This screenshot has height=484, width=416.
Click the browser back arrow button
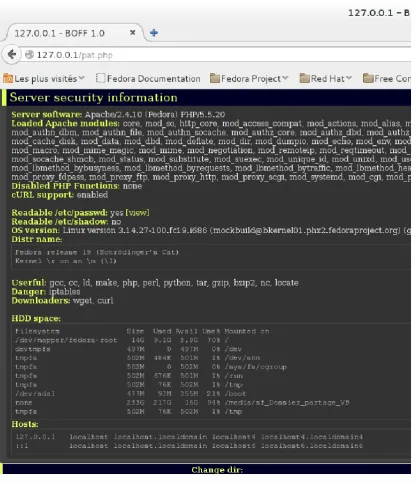click(x=12, y=54)
